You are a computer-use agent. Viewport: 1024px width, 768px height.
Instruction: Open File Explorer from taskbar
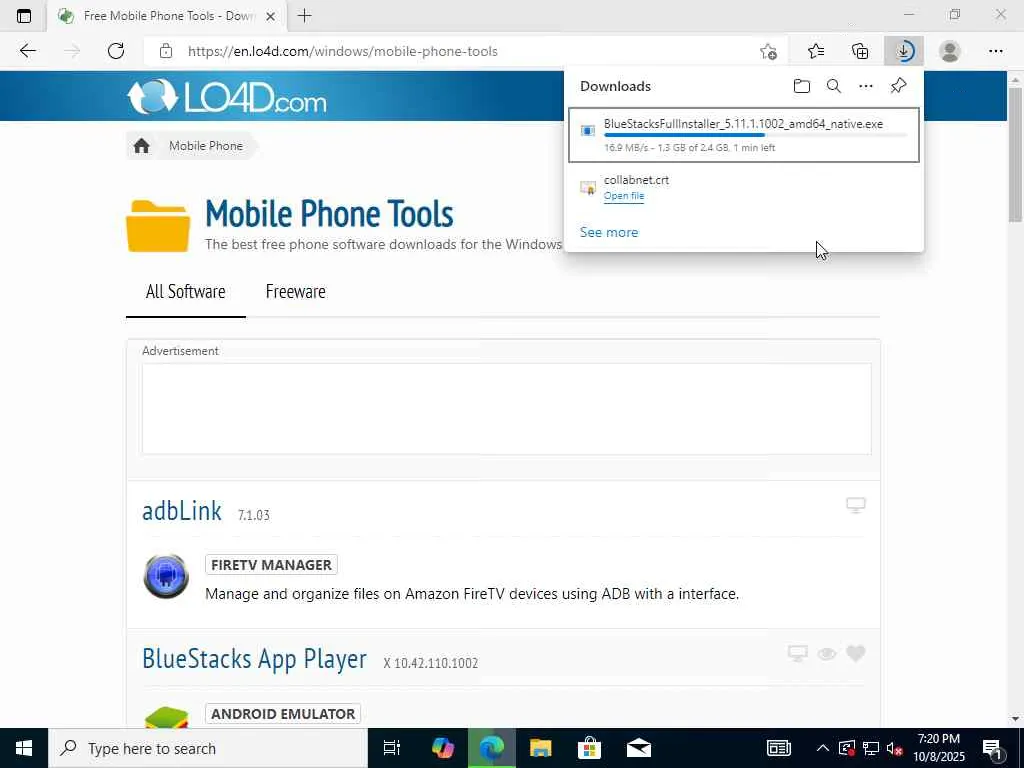(x=541, y=748)
